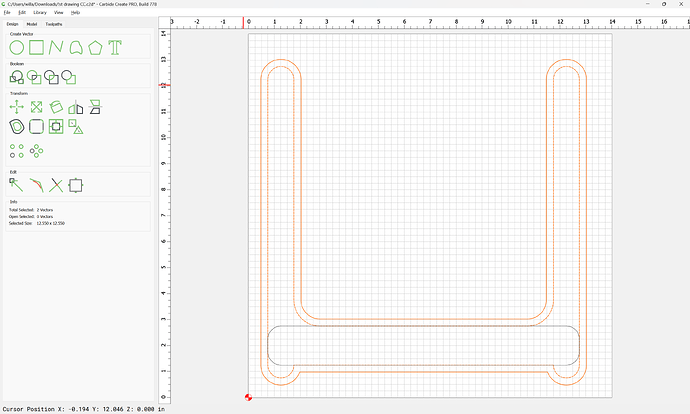Switch to the Toolpaths tab

[x=54, y=24]
